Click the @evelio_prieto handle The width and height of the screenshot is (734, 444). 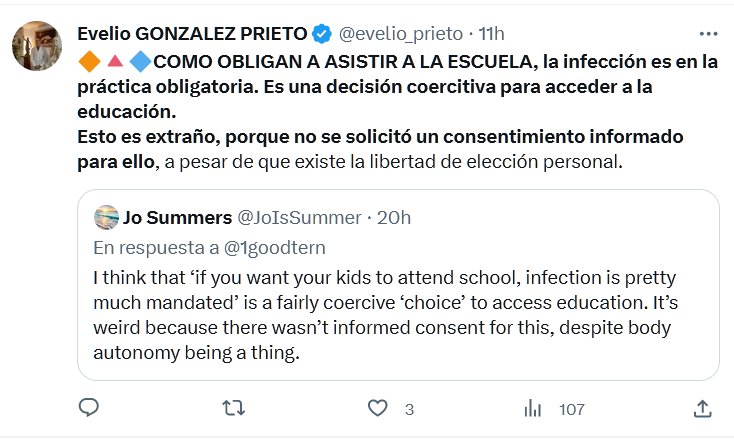point(396,34)
